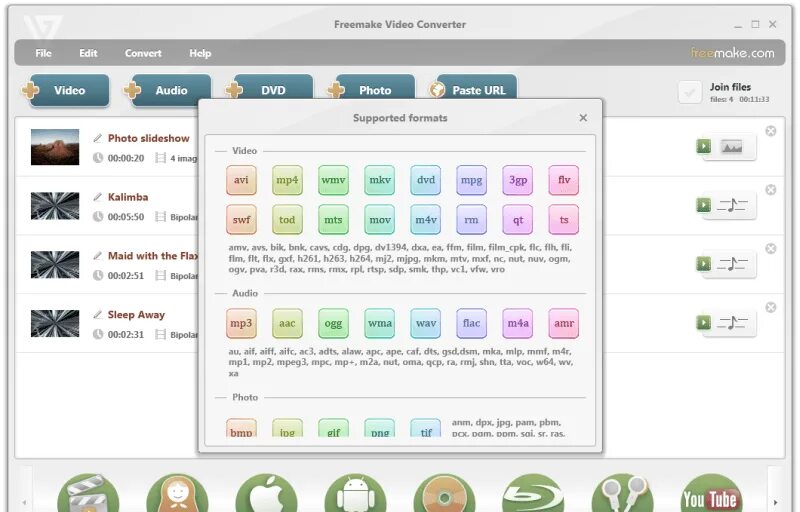This screenshot has height=512, width=800.
Task: Select the qt format icon
Action: [518, 220]
